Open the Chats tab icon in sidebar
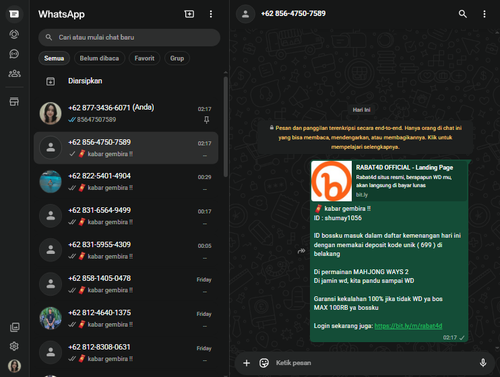Screen dimensions: 500x377 pos(14,14)
